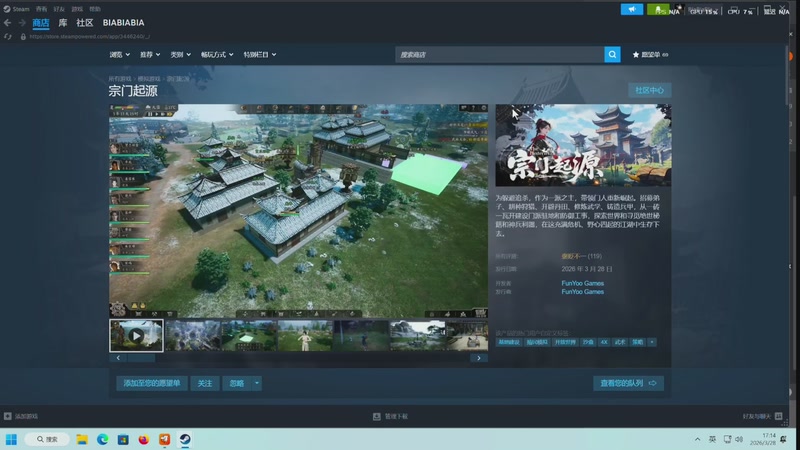Click the 沙盒 tag
Image resolution: width=800 pixels, height=450 pixels.
pyautogui.click(x=588, y=342)
